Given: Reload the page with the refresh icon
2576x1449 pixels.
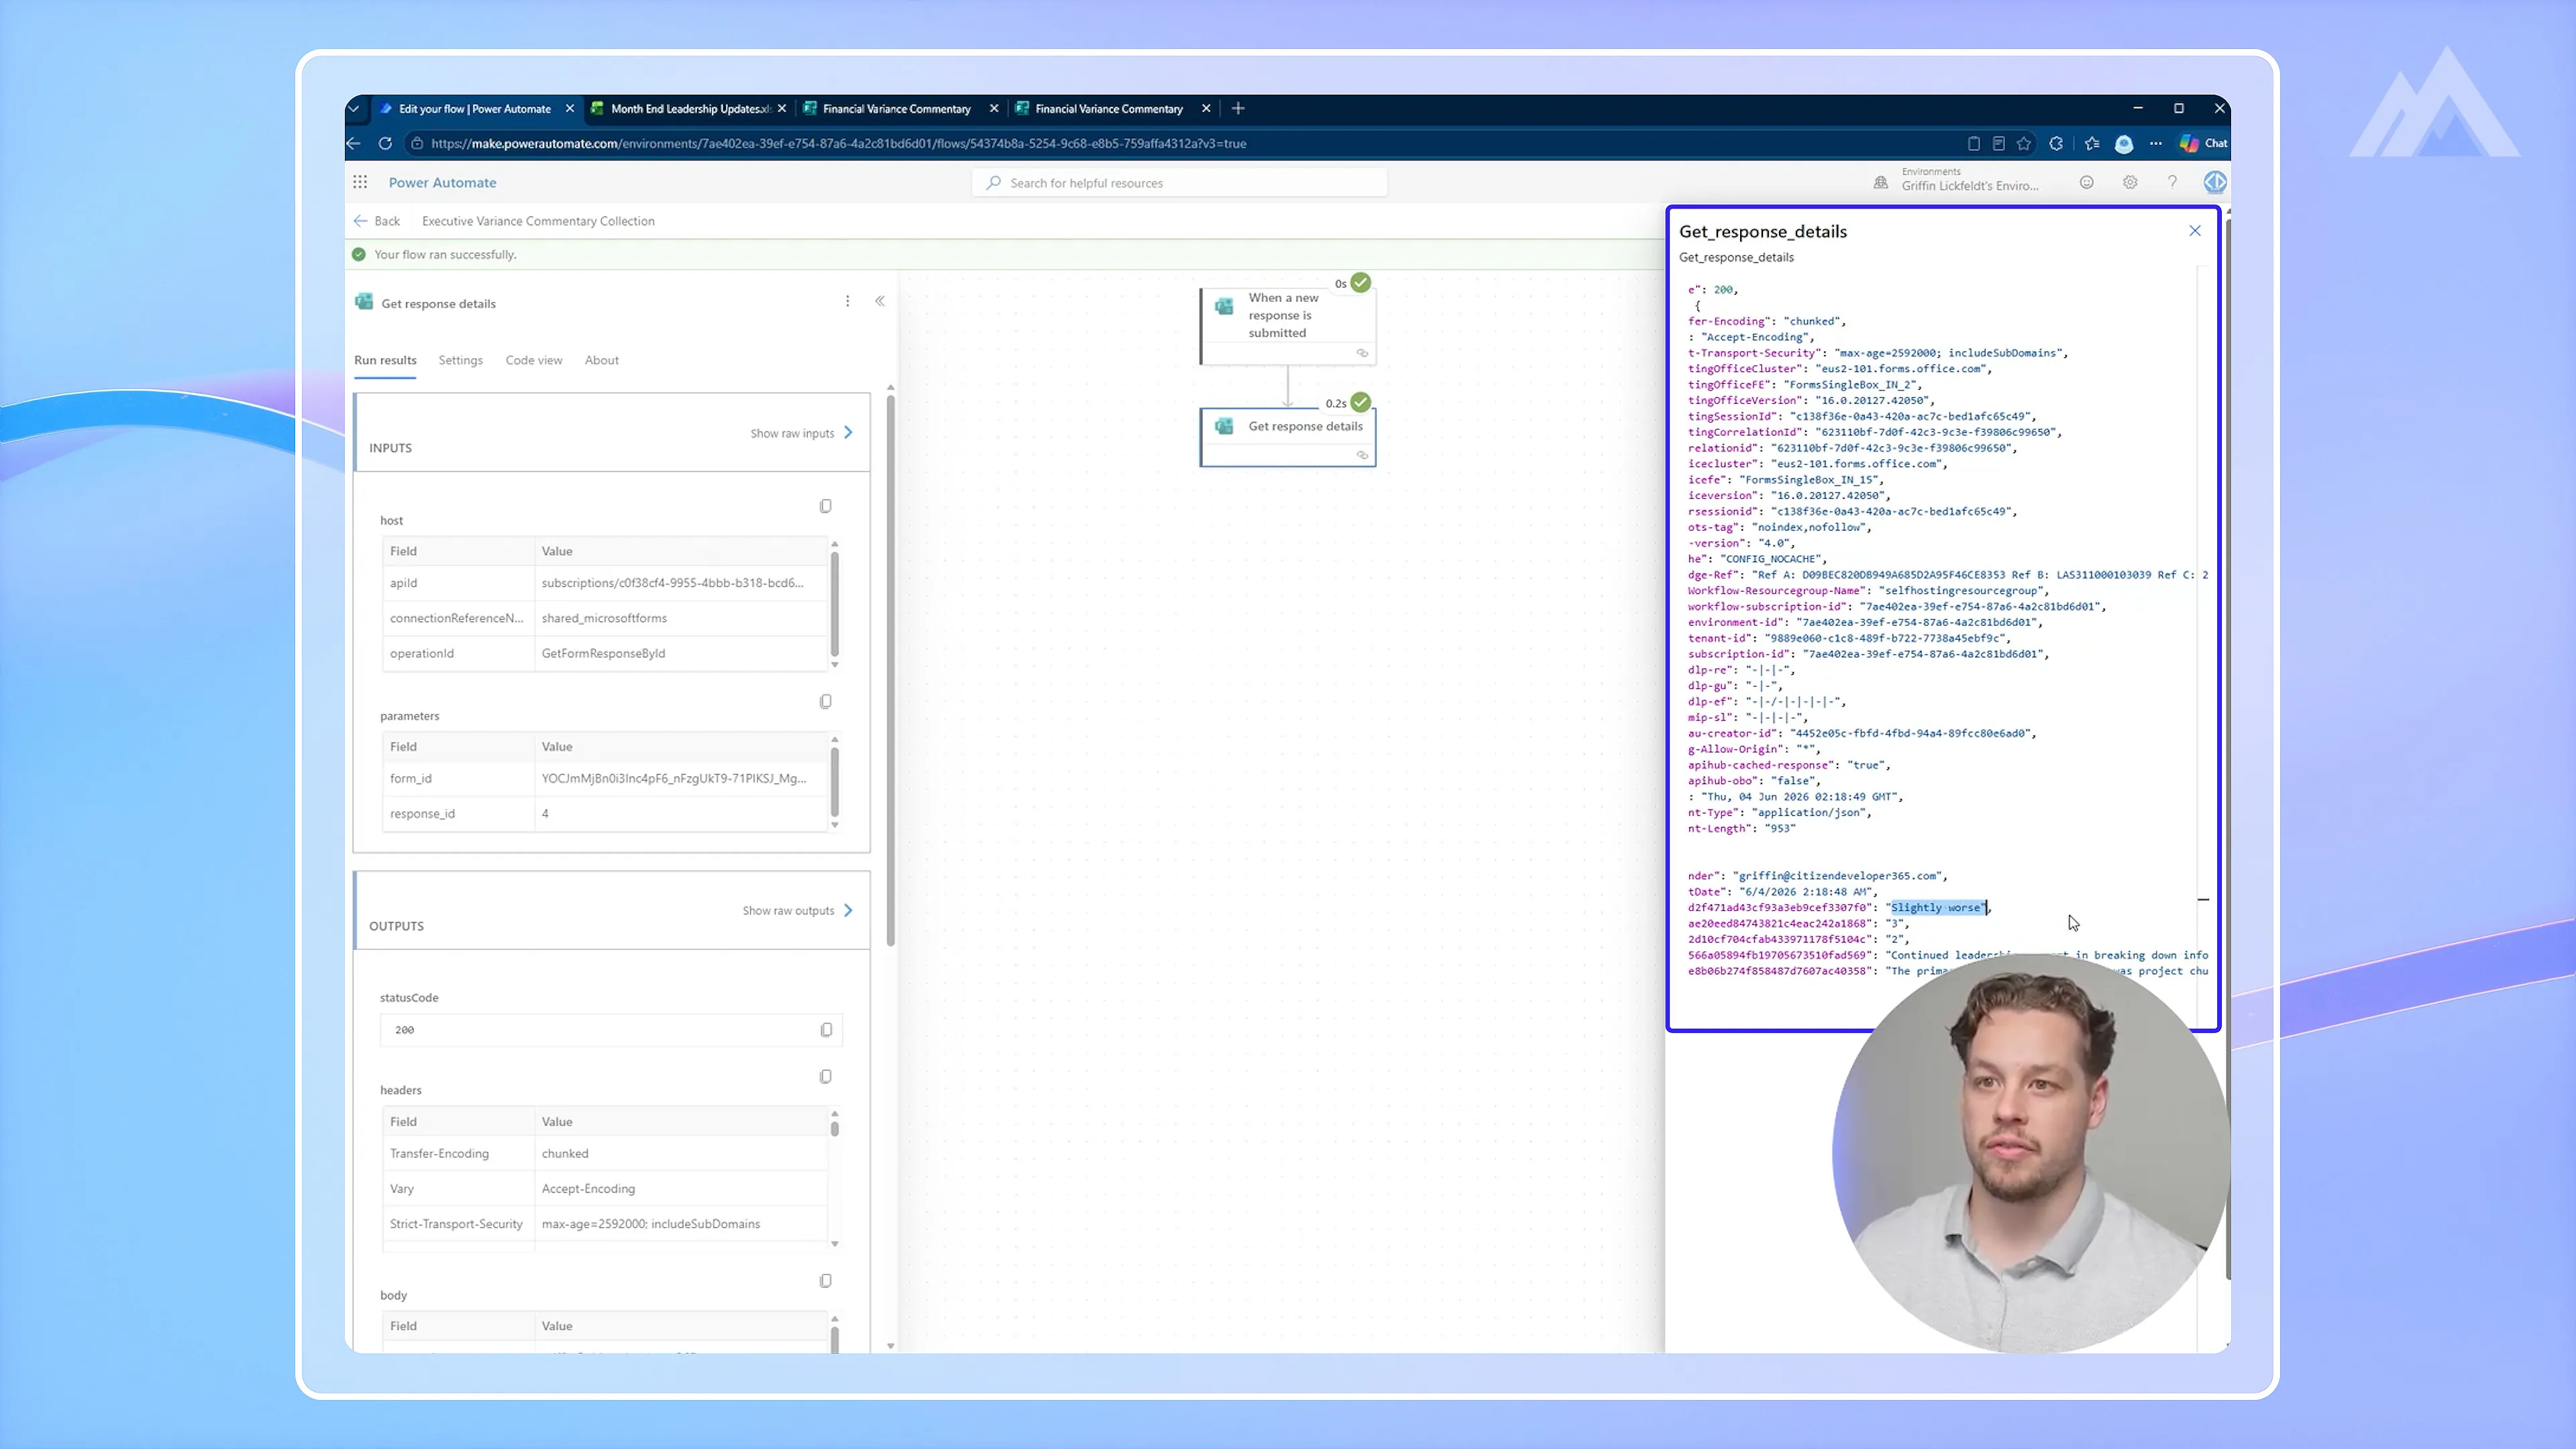Looking at the screenshot, I should pyautogui.click(x=385, y=143).
